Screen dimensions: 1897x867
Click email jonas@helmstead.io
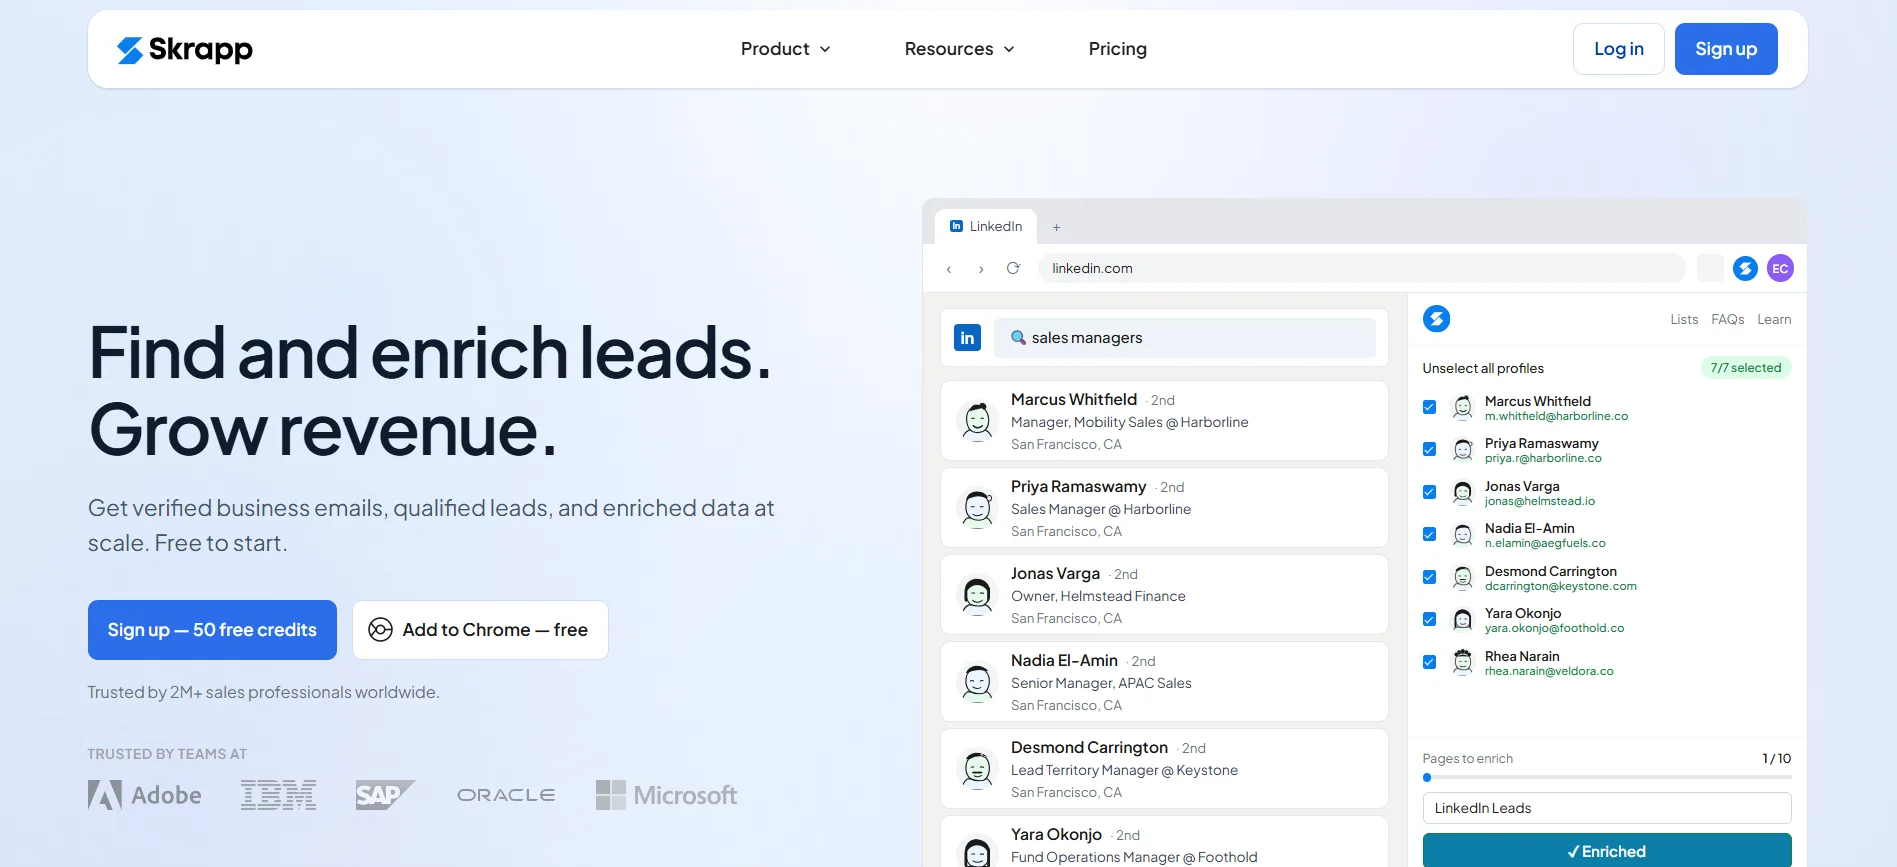pos(1540,501)
